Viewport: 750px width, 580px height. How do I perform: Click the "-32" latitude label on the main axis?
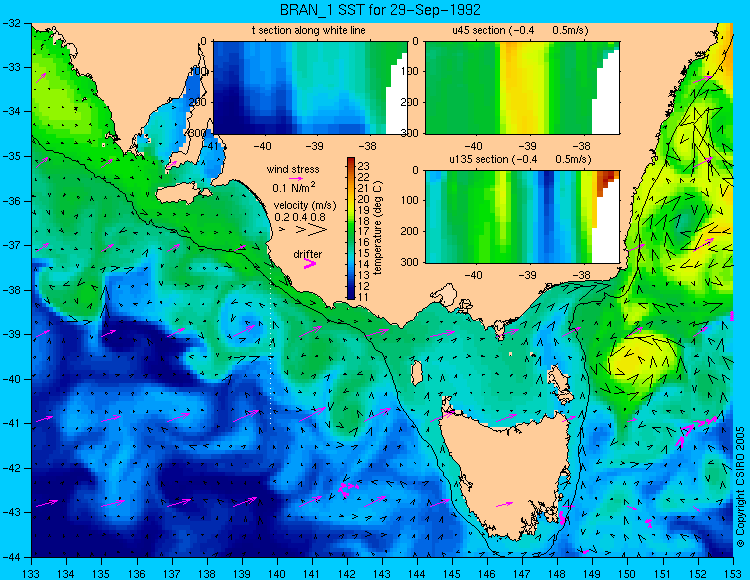[x=11, y=23]
